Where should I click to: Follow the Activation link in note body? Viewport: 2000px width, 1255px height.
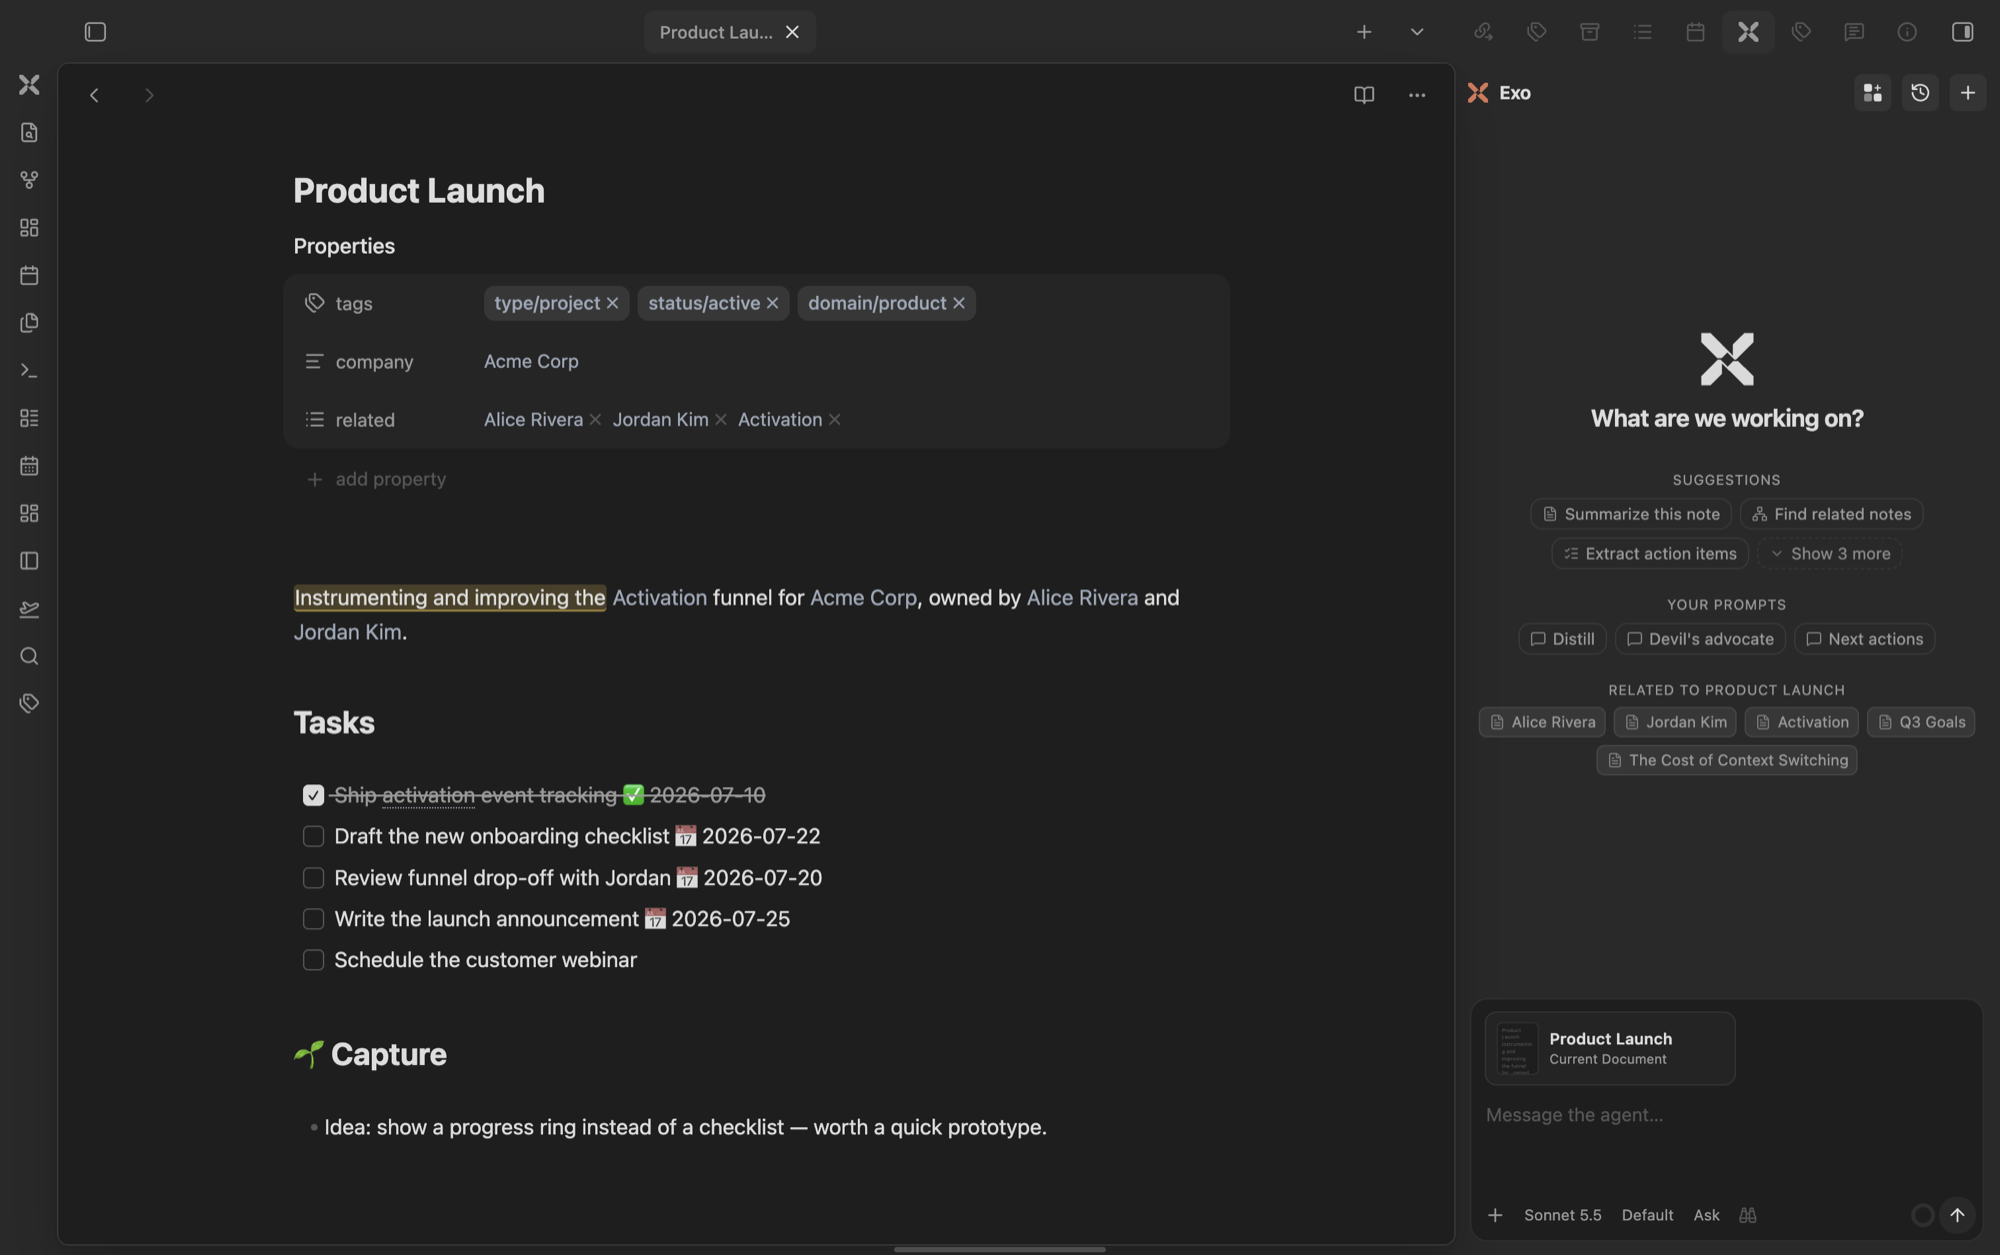659,598
